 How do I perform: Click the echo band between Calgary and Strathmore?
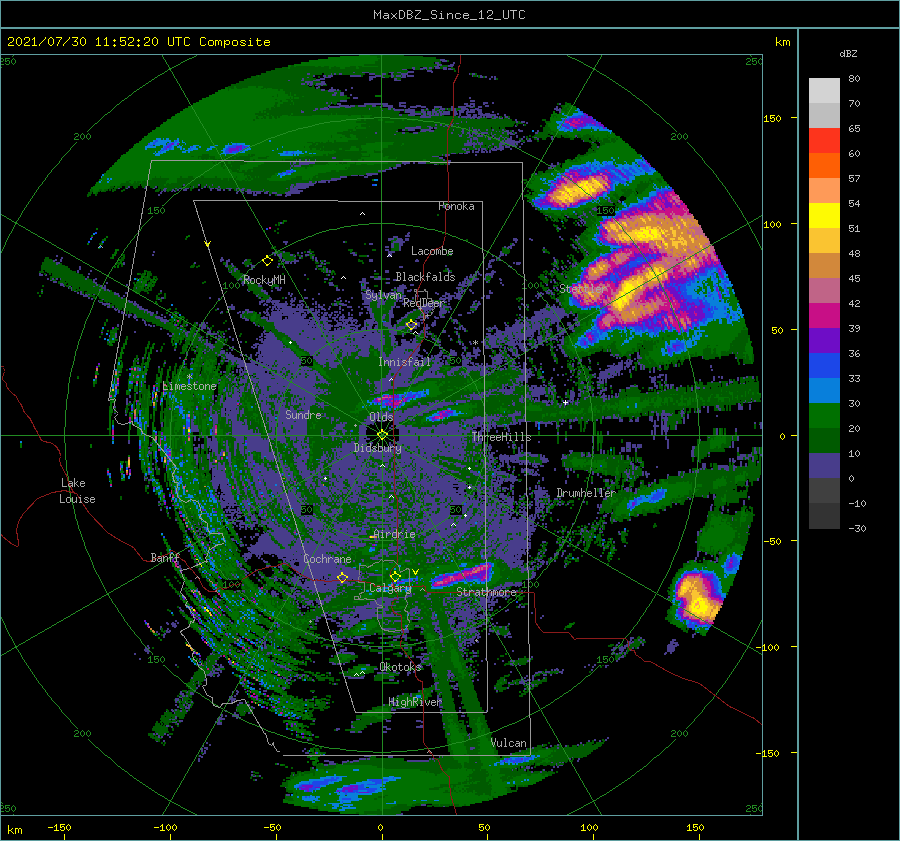[462, 575]
